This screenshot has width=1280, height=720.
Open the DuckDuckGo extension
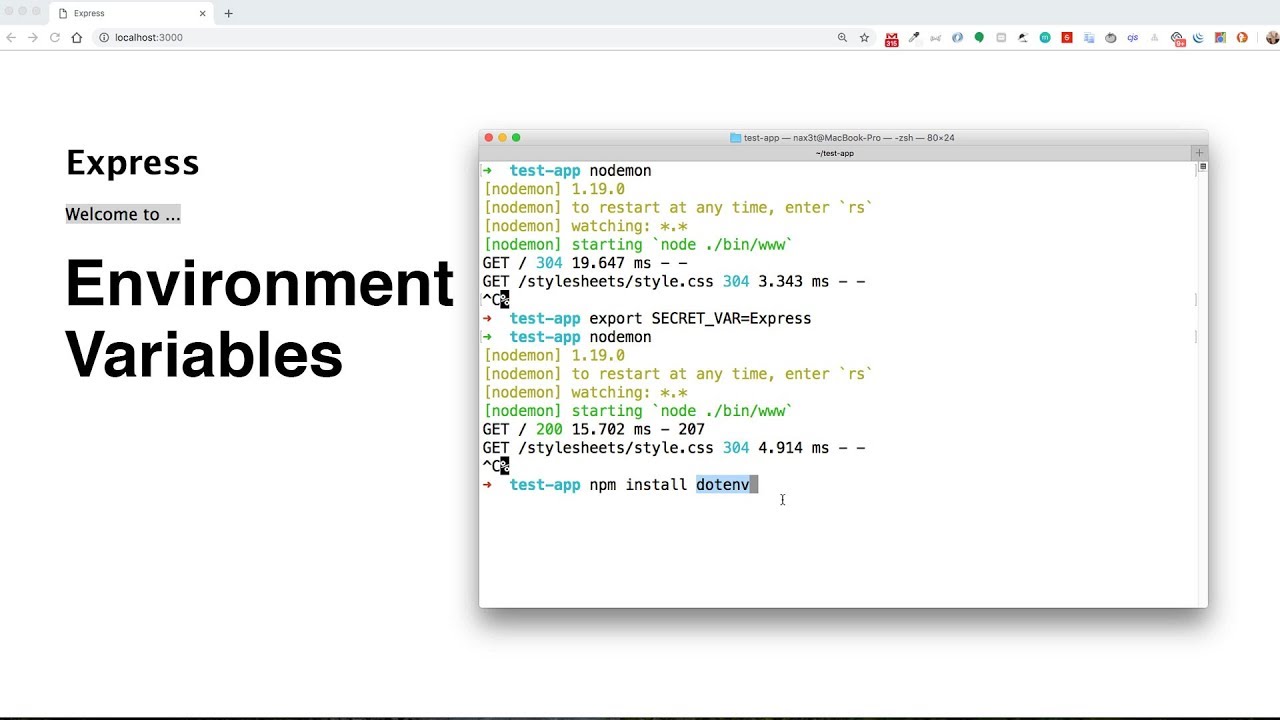pyautogui.click(x=1242, y=37)
